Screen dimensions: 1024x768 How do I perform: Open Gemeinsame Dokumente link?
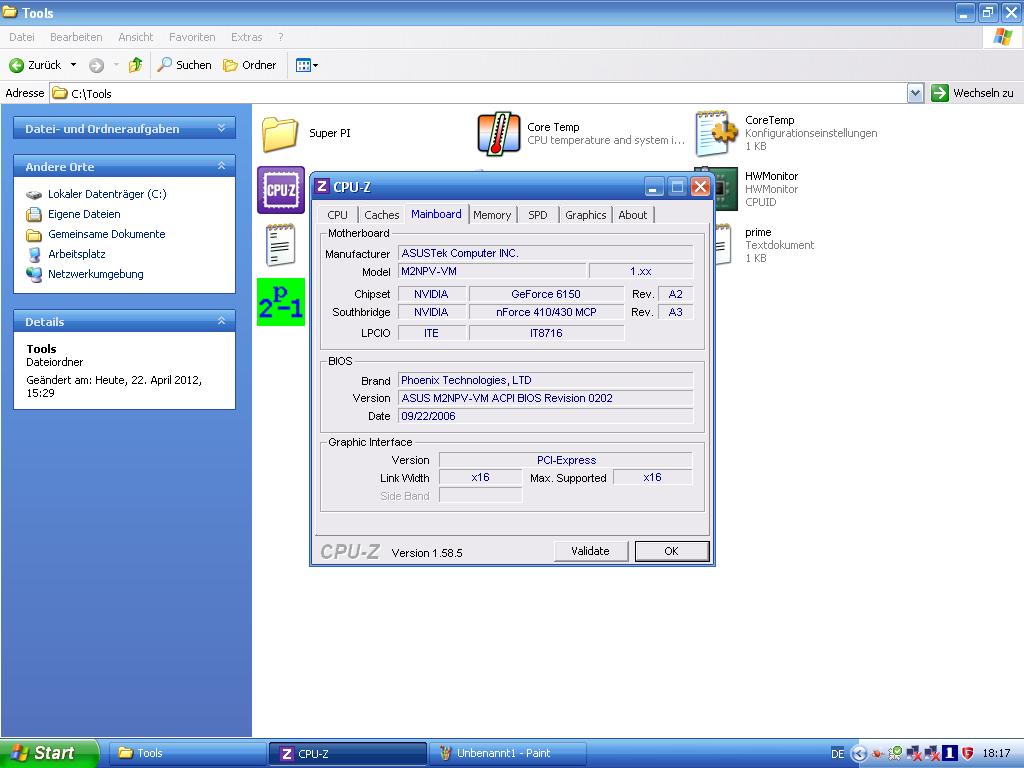(106, 234)
